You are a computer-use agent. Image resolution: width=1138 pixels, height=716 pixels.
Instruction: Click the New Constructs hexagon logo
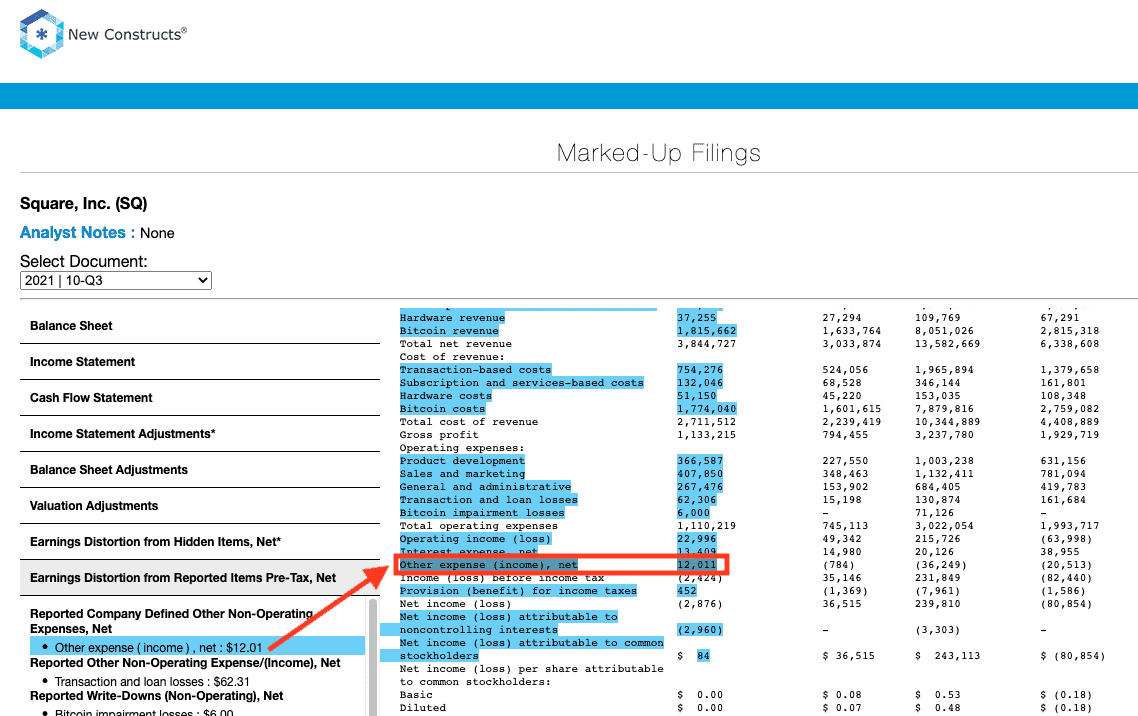[41, 34]
